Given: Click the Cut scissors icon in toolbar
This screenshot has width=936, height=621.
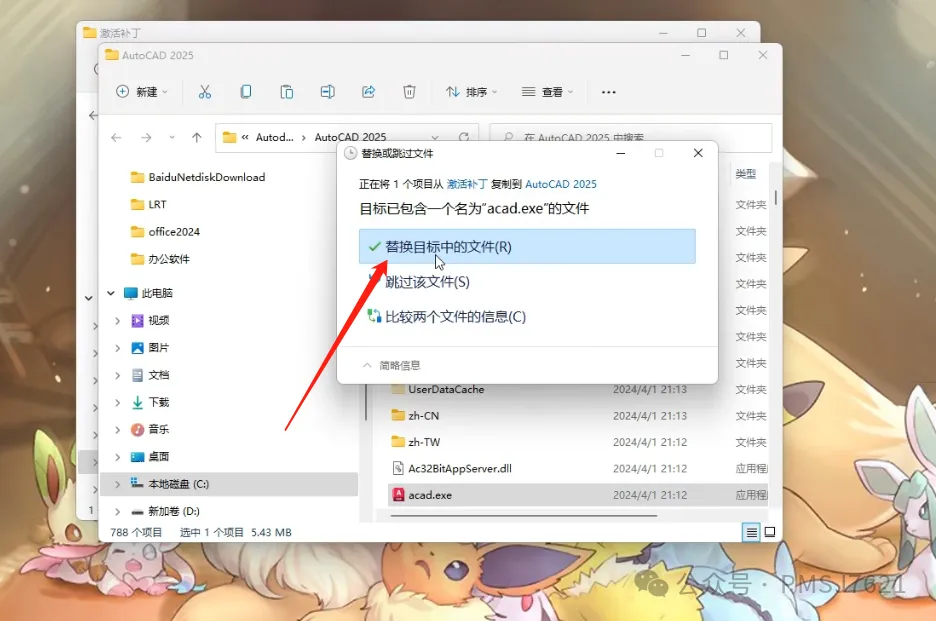Looking at the screenshot, I should [205, 91].
